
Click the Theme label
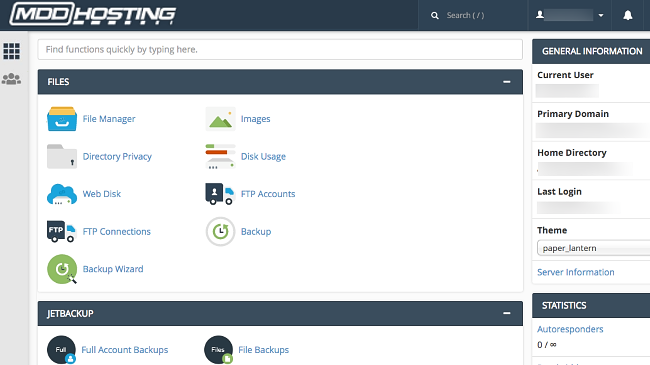552,230
